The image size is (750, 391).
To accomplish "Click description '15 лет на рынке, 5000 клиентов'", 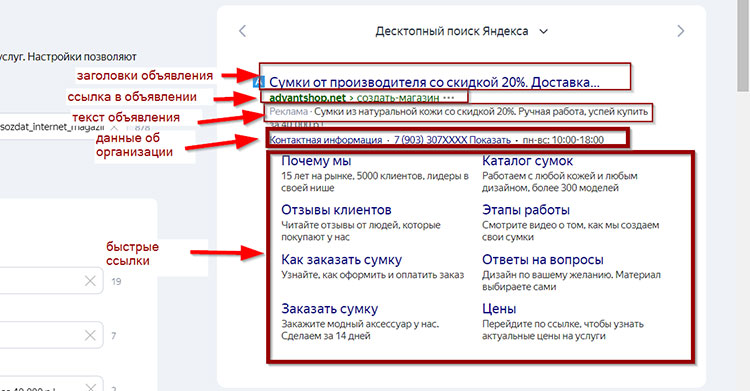I will pyautogui.click(x=375, y=182).
